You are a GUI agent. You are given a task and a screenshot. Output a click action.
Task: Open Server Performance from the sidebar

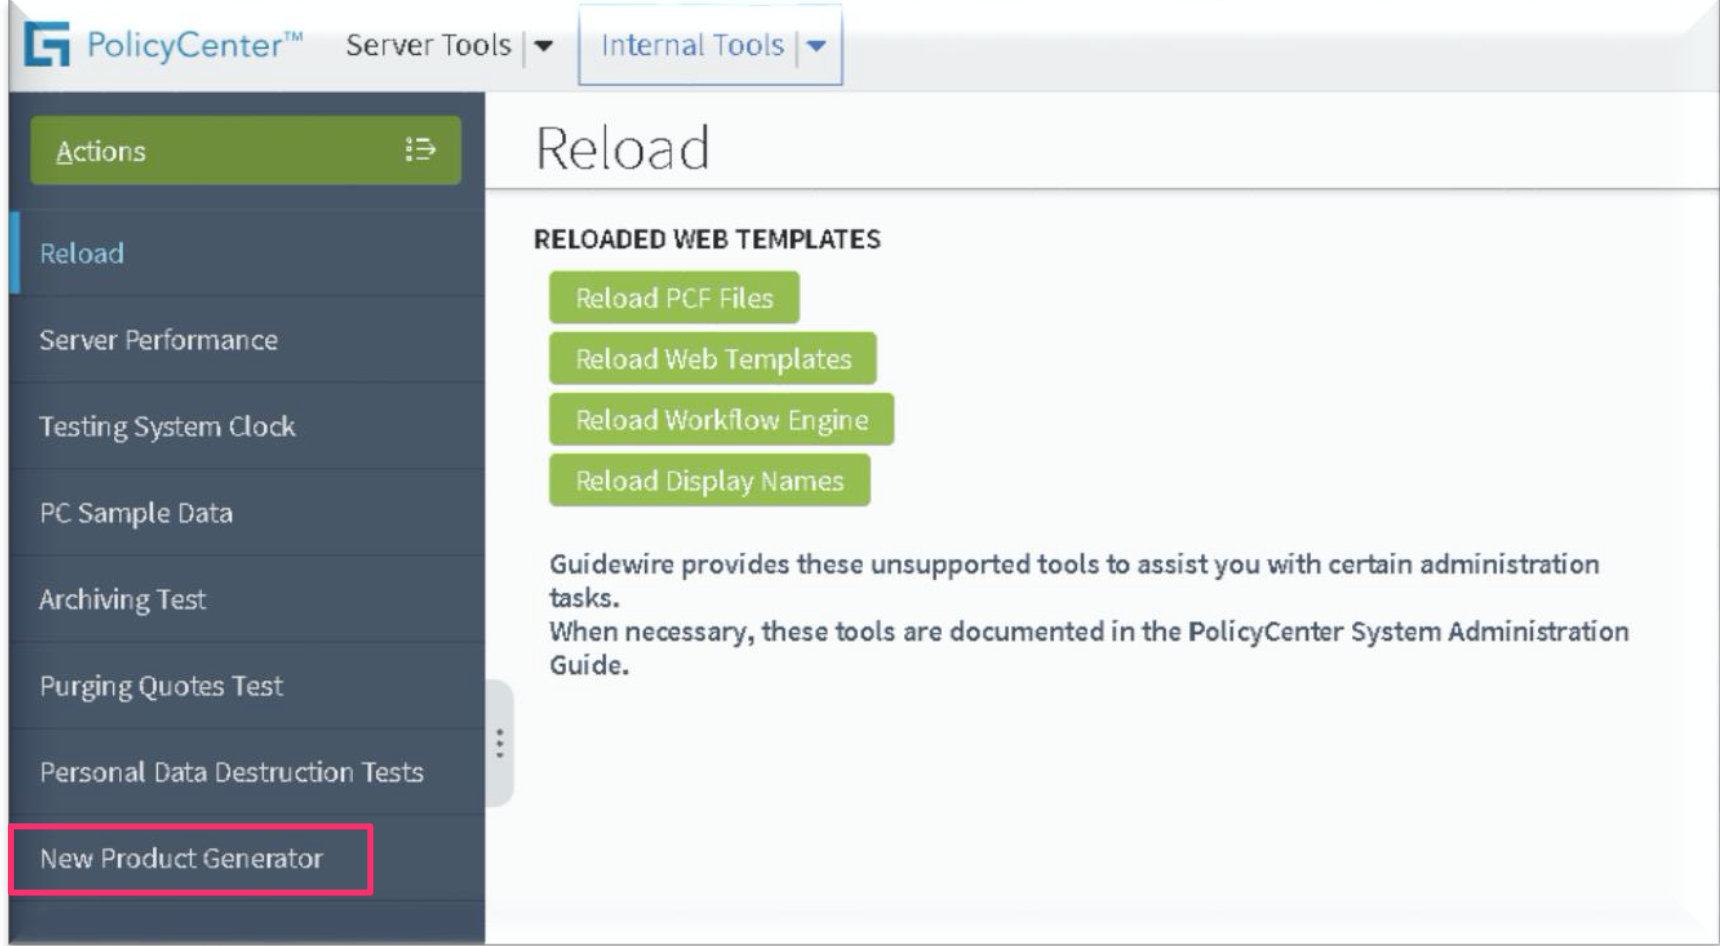tap(158, 340)
